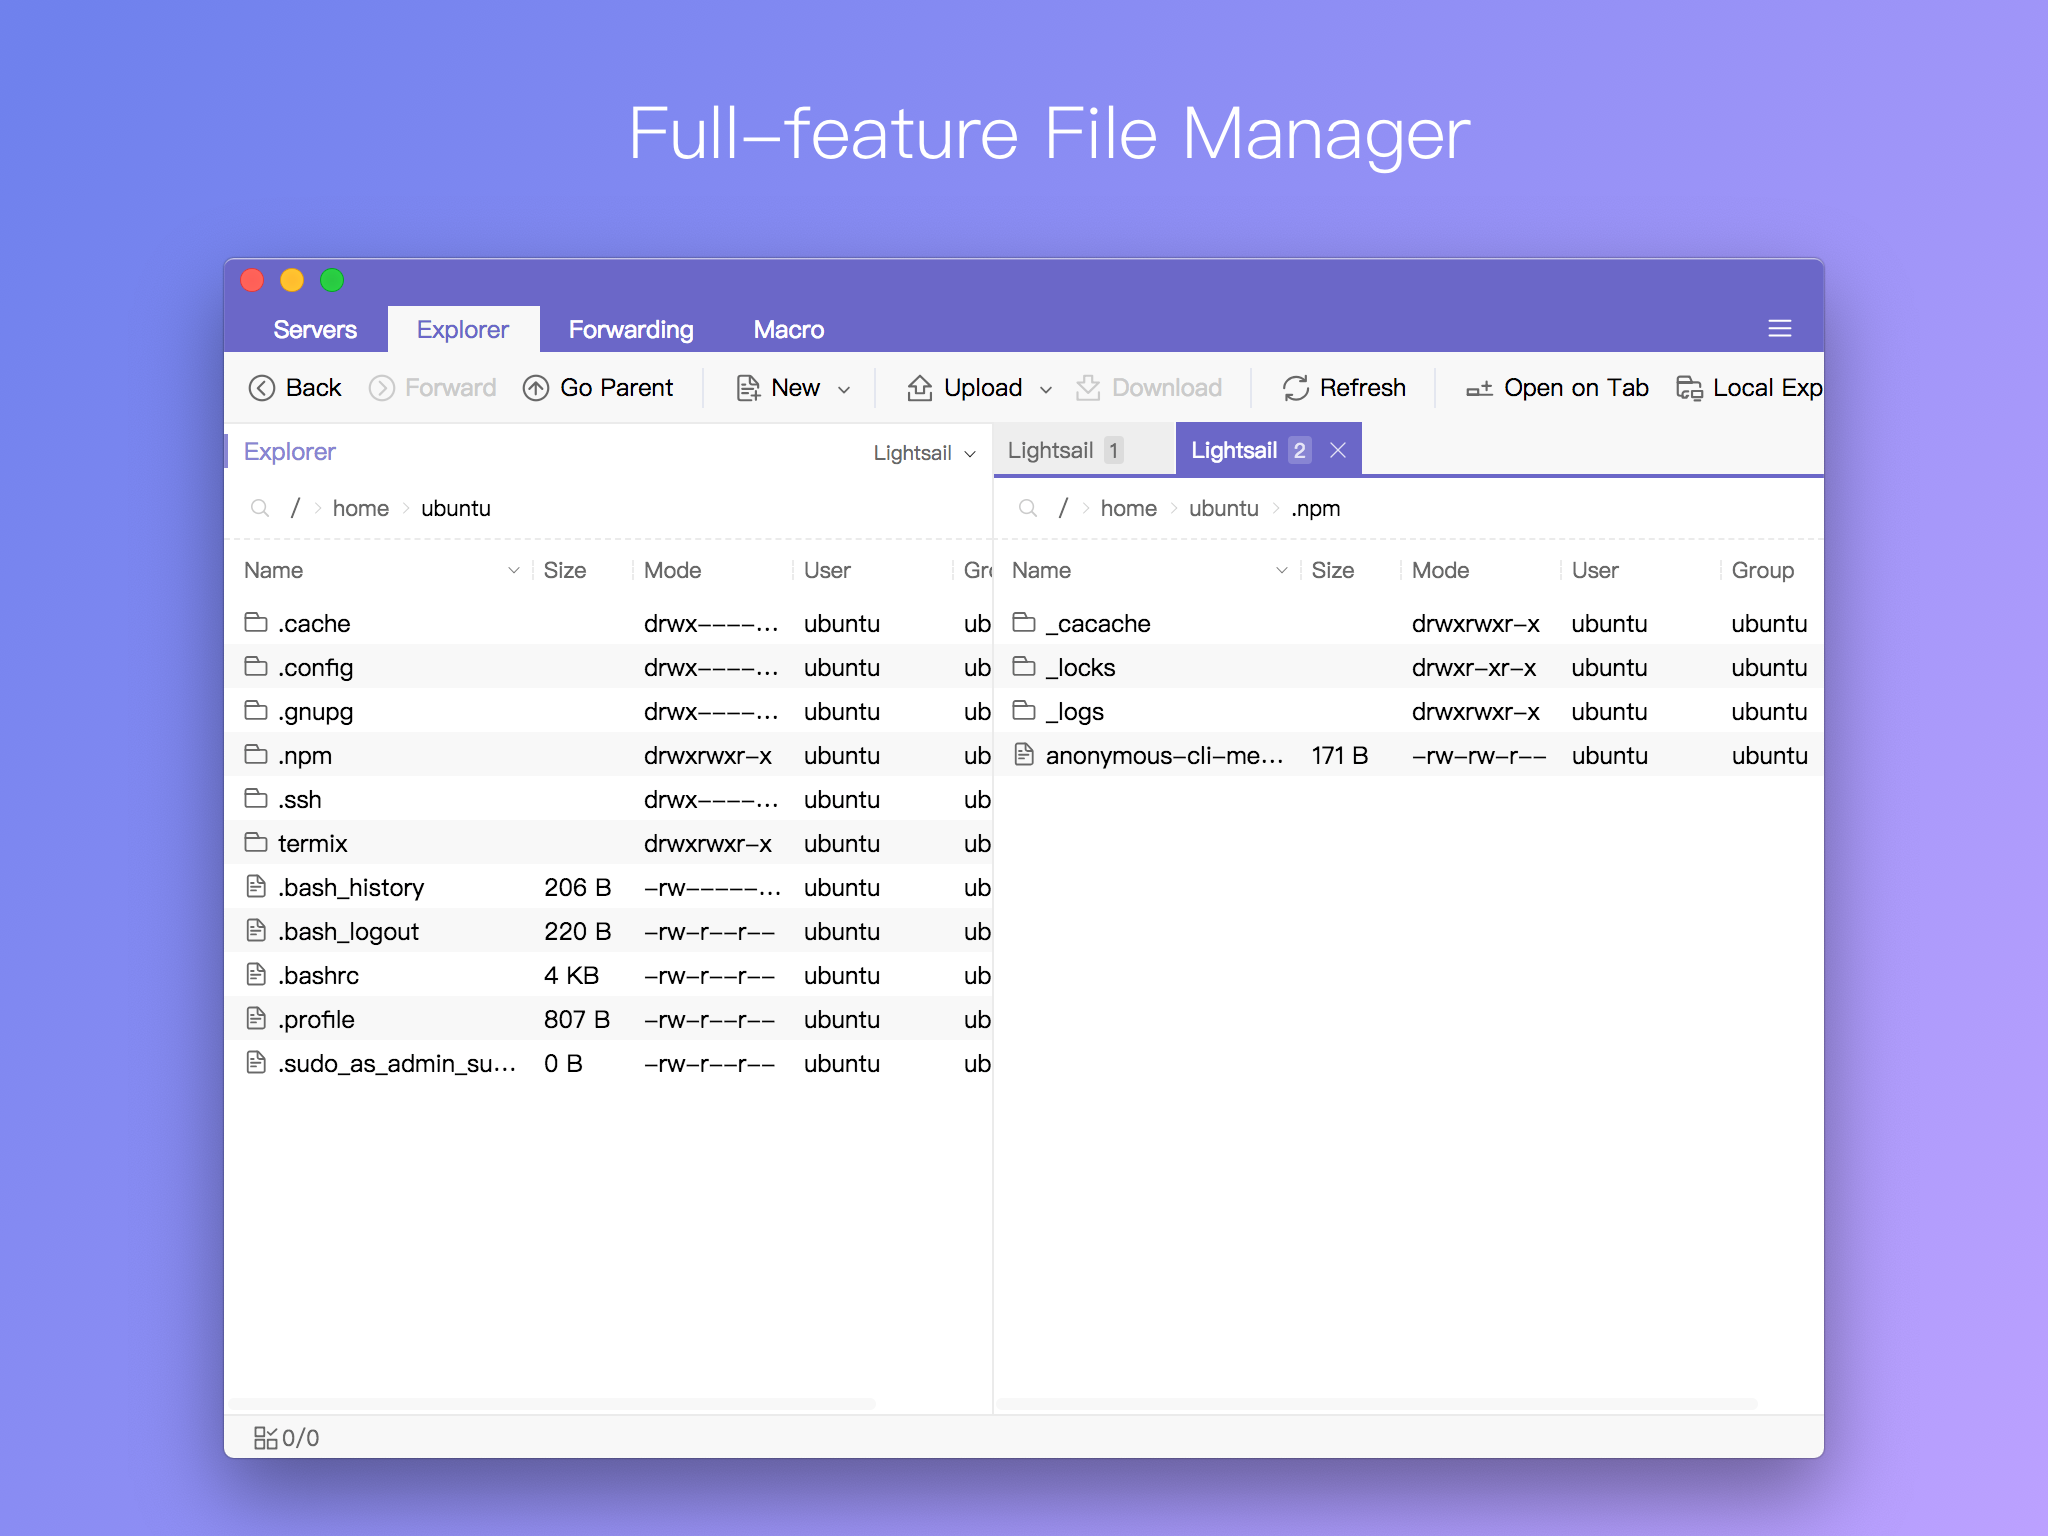
Task: Click the Open on Tab icon
Action: click(x=1479, y=388)
